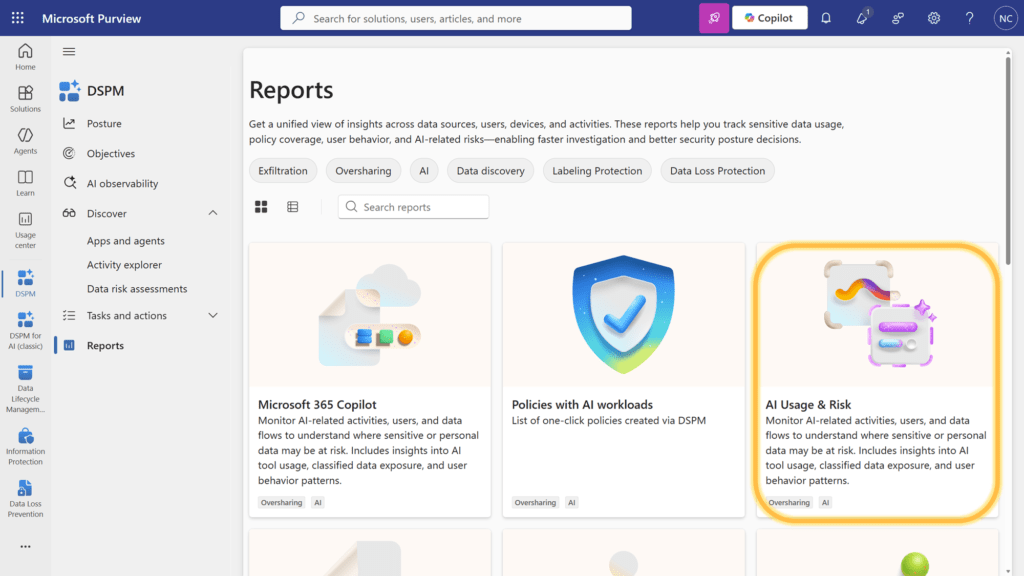1024x576 pixels.
Task: Open the Help question mark
Action: 970,18
